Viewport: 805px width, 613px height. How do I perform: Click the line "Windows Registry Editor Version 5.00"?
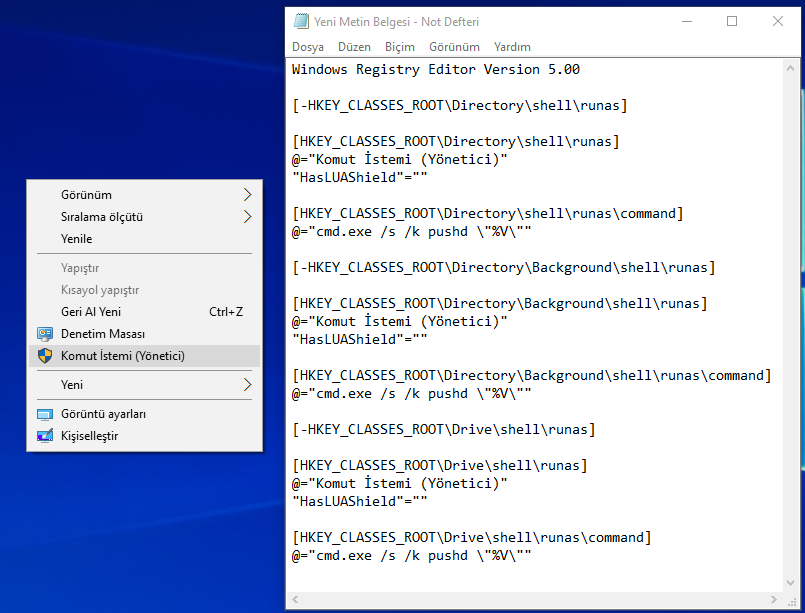[436, 69]
